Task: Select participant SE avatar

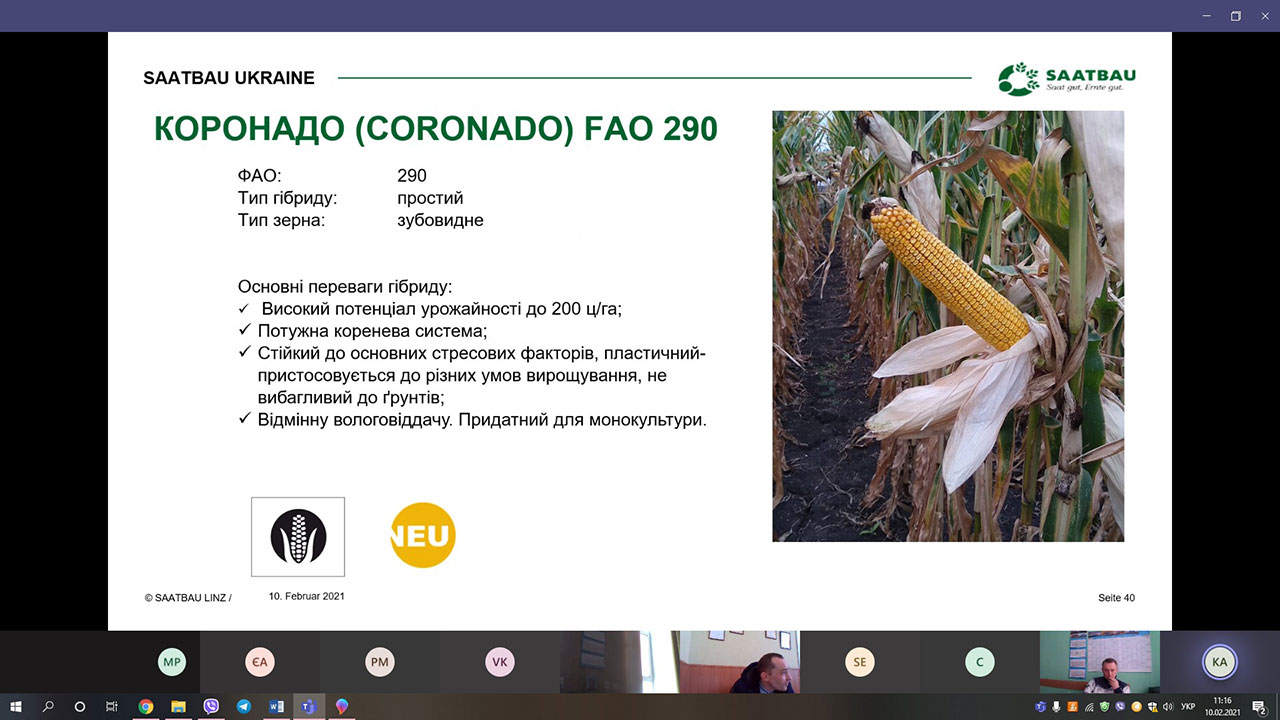Action: [859, 661]
